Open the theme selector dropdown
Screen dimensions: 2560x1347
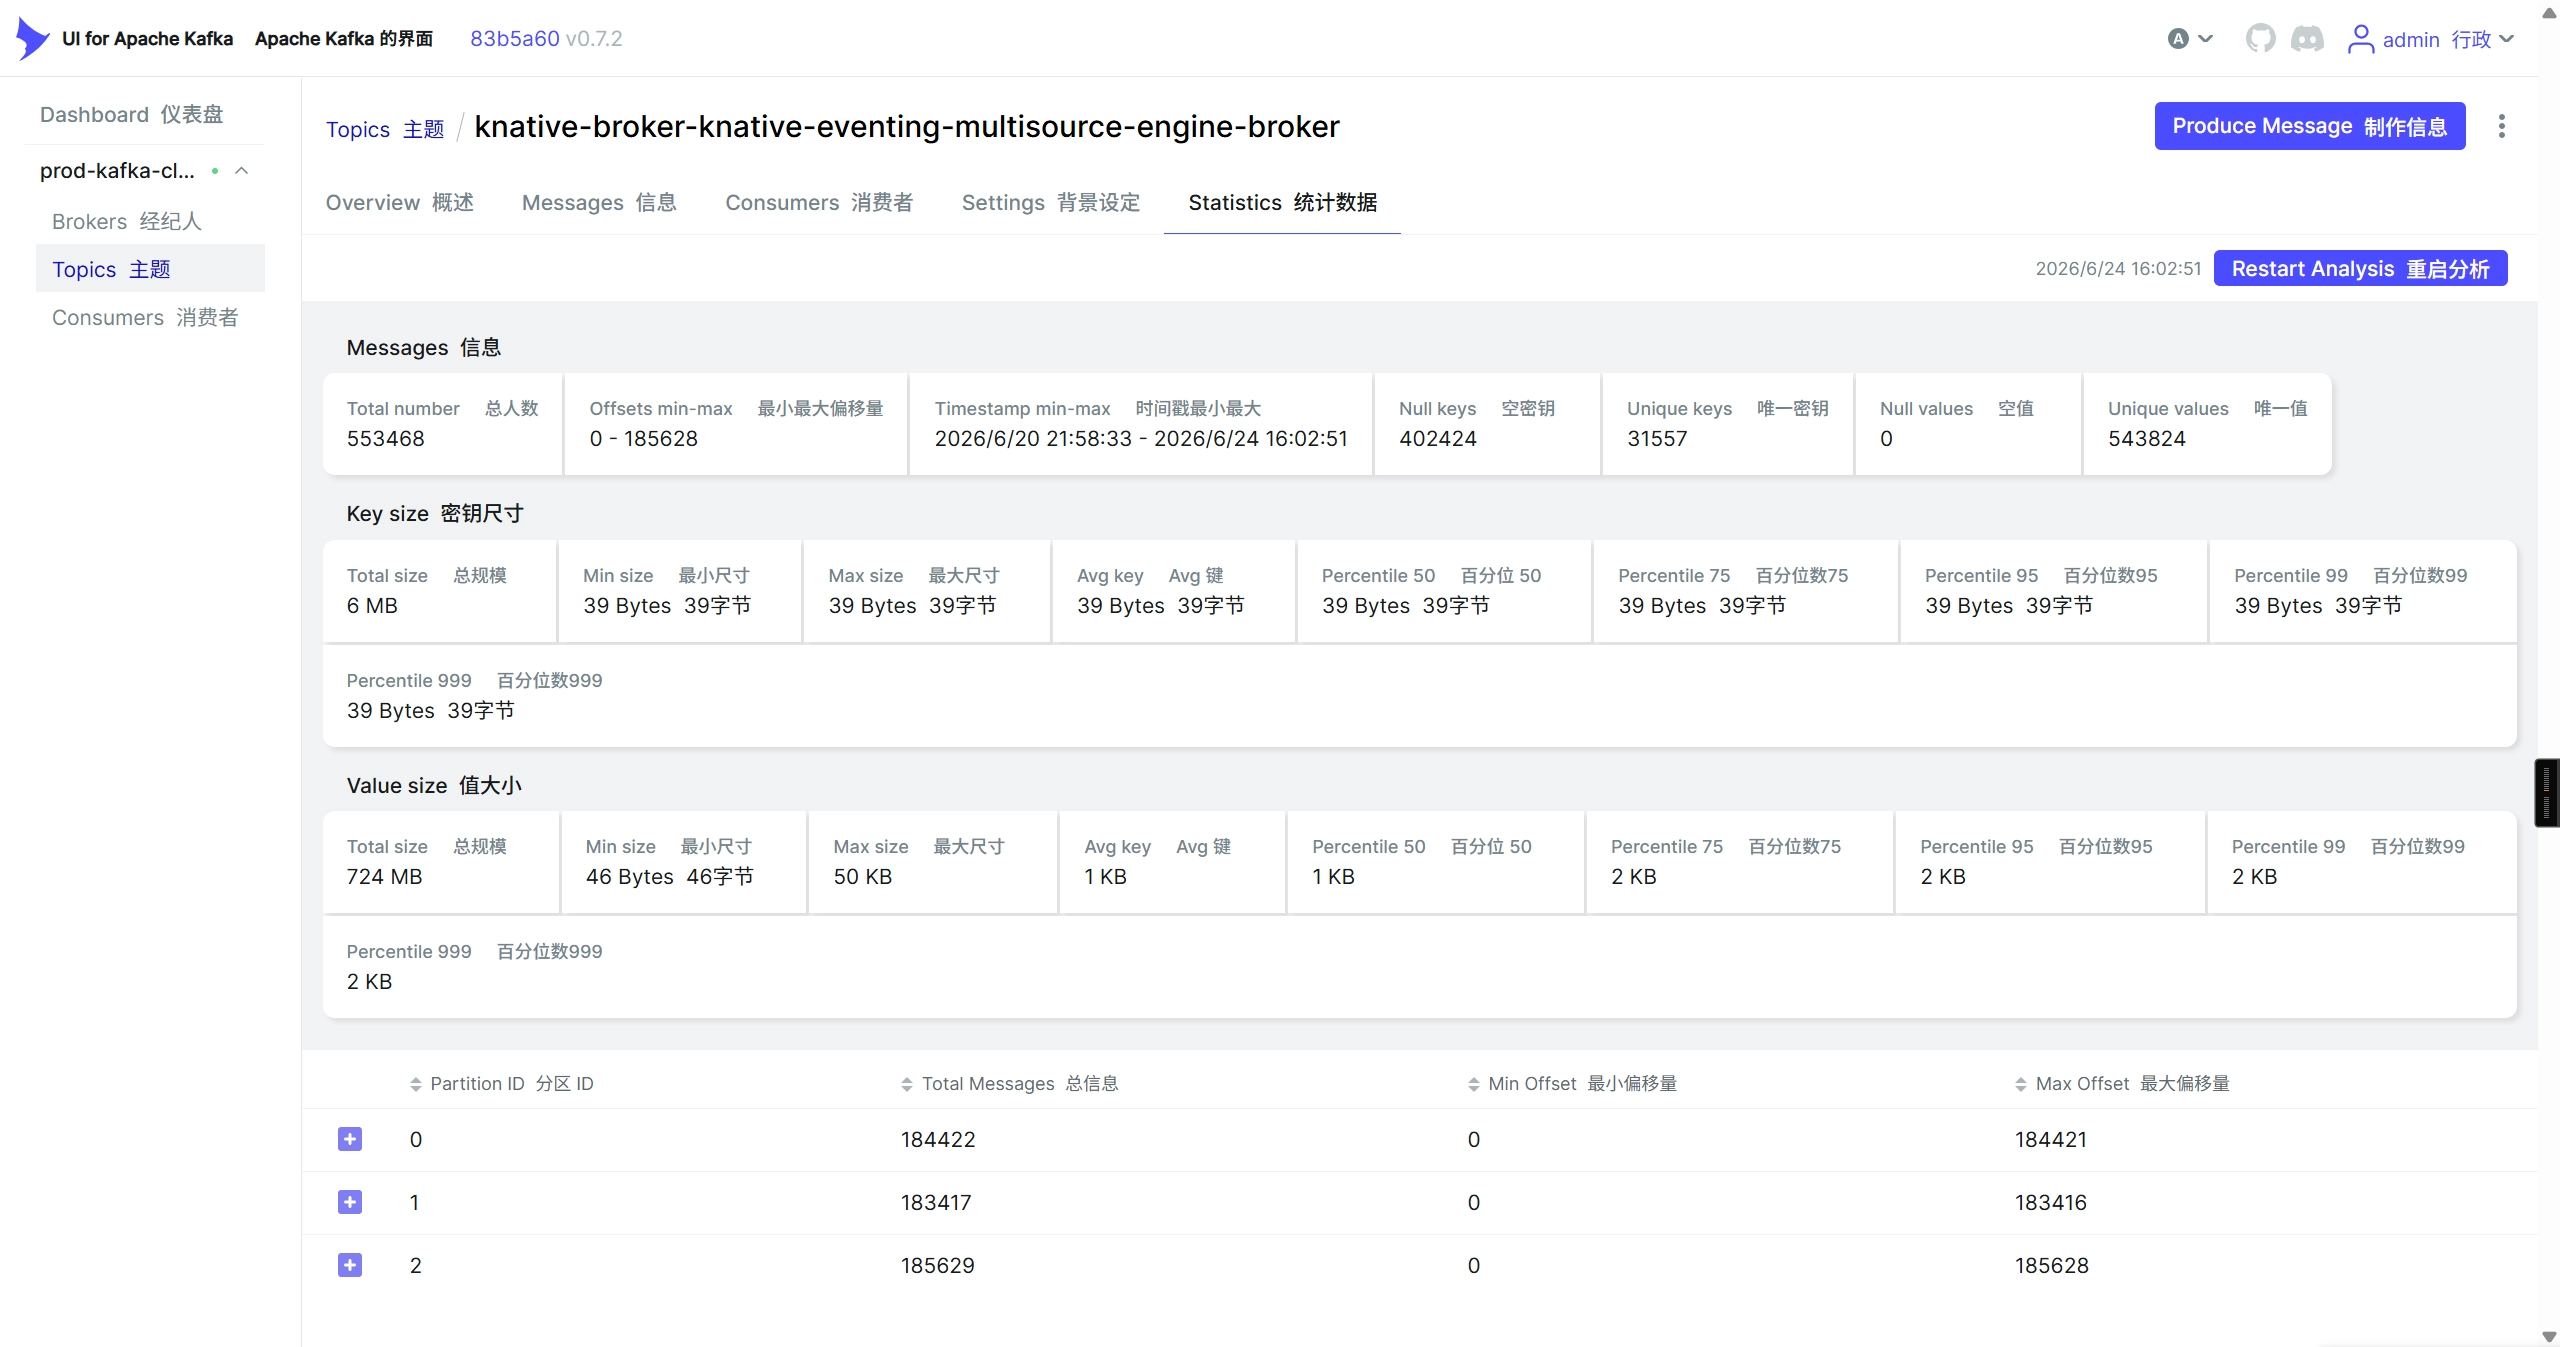tap(2190, 39)
